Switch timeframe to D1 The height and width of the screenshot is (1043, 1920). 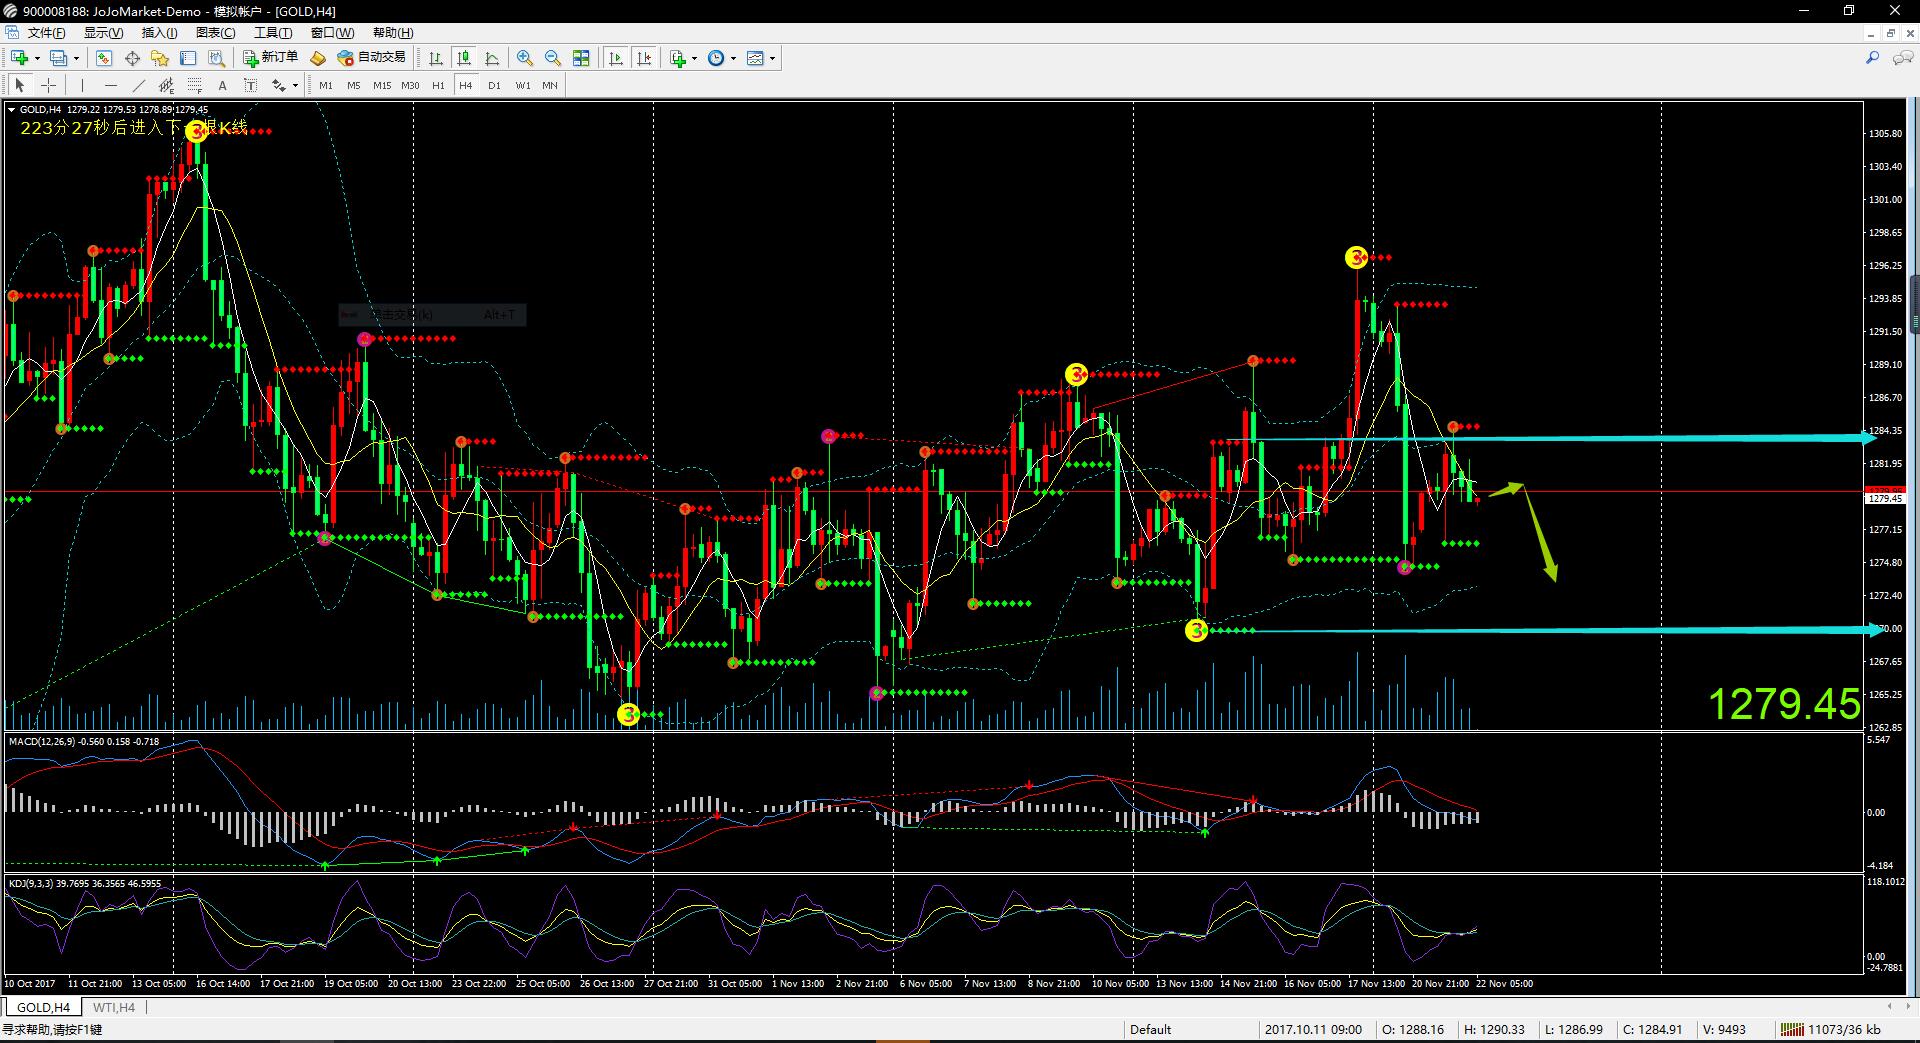[494, 86]
